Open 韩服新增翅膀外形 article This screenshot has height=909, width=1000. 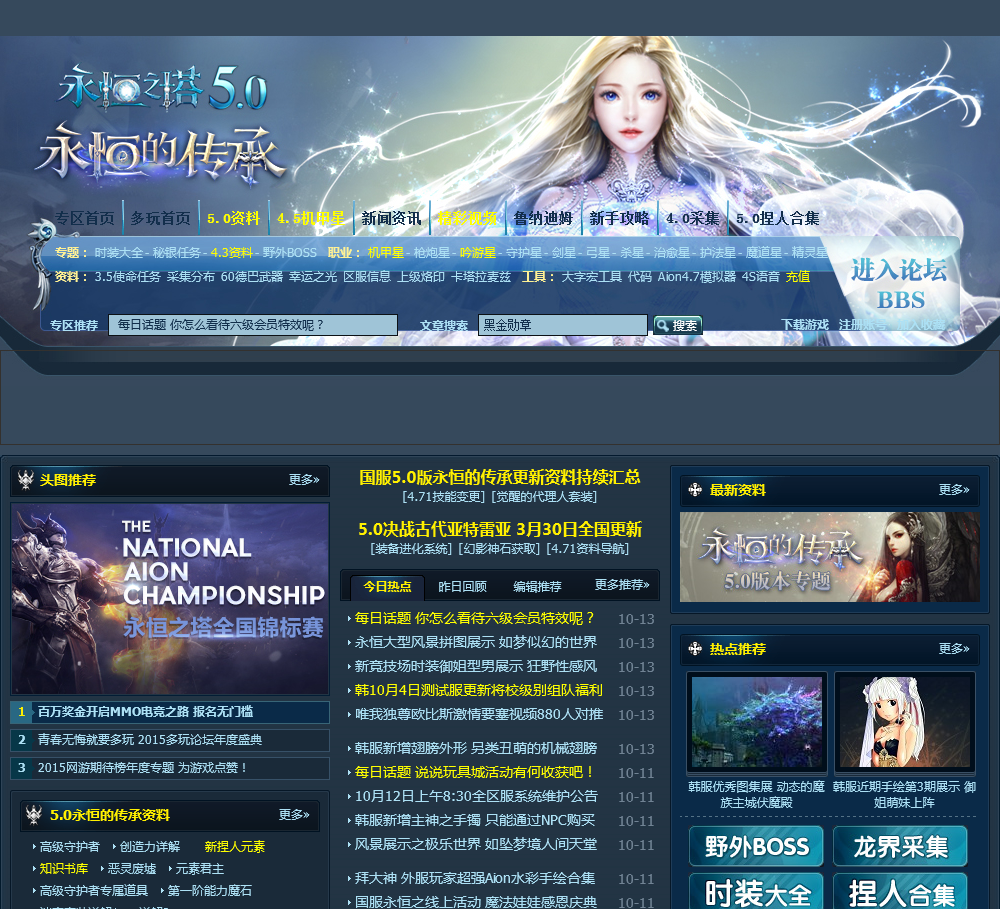click(475, 748)
